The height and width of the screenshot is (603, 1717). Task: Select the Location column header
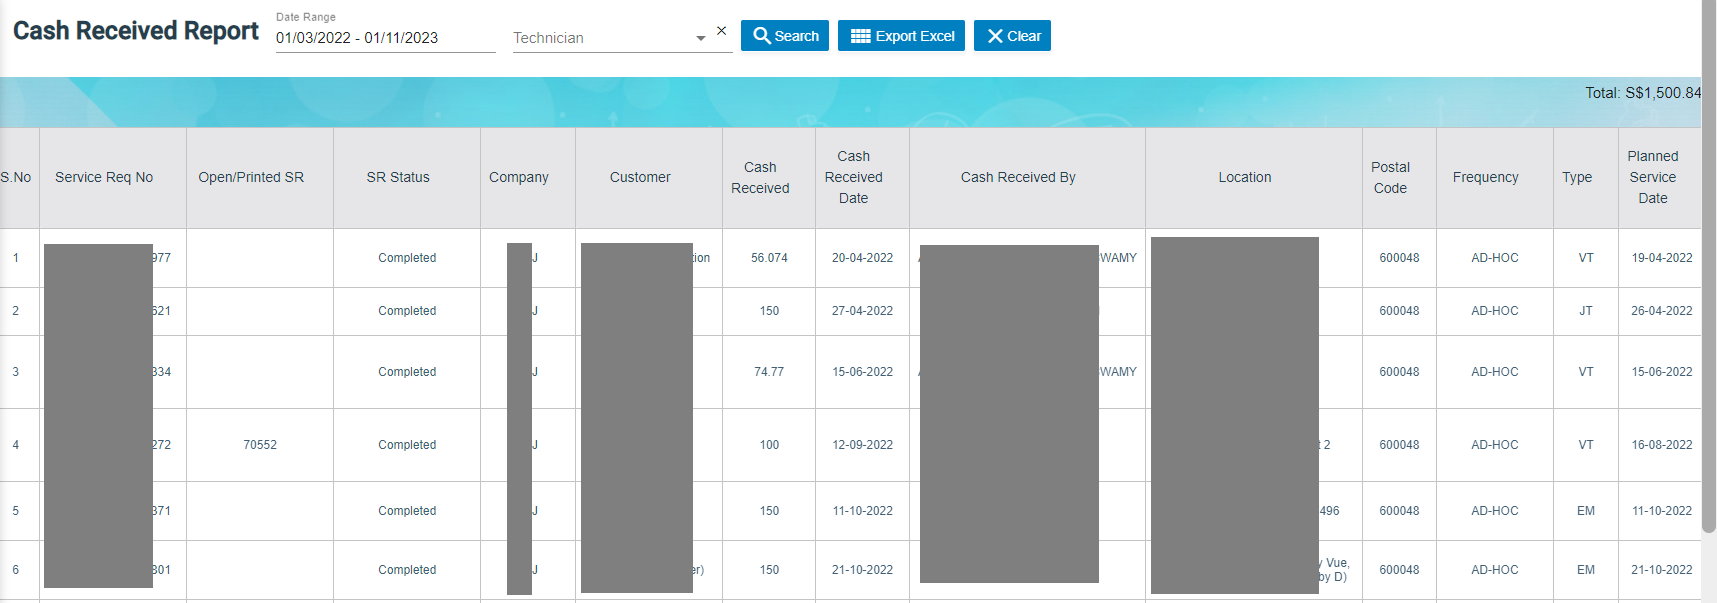coord(1245,177)
